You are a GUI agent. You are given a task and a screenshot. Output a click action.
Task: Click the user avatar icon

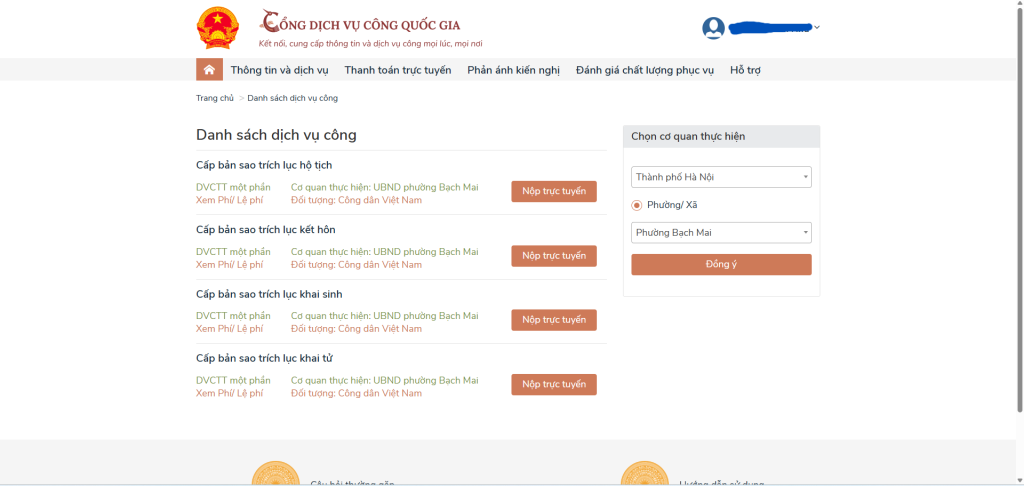713,28
